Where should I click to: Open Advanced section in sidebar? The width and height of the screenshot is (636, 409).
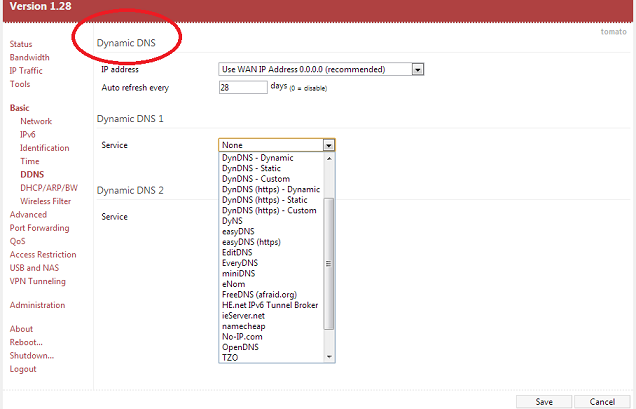pyautogui.click(x=28, y=215)
